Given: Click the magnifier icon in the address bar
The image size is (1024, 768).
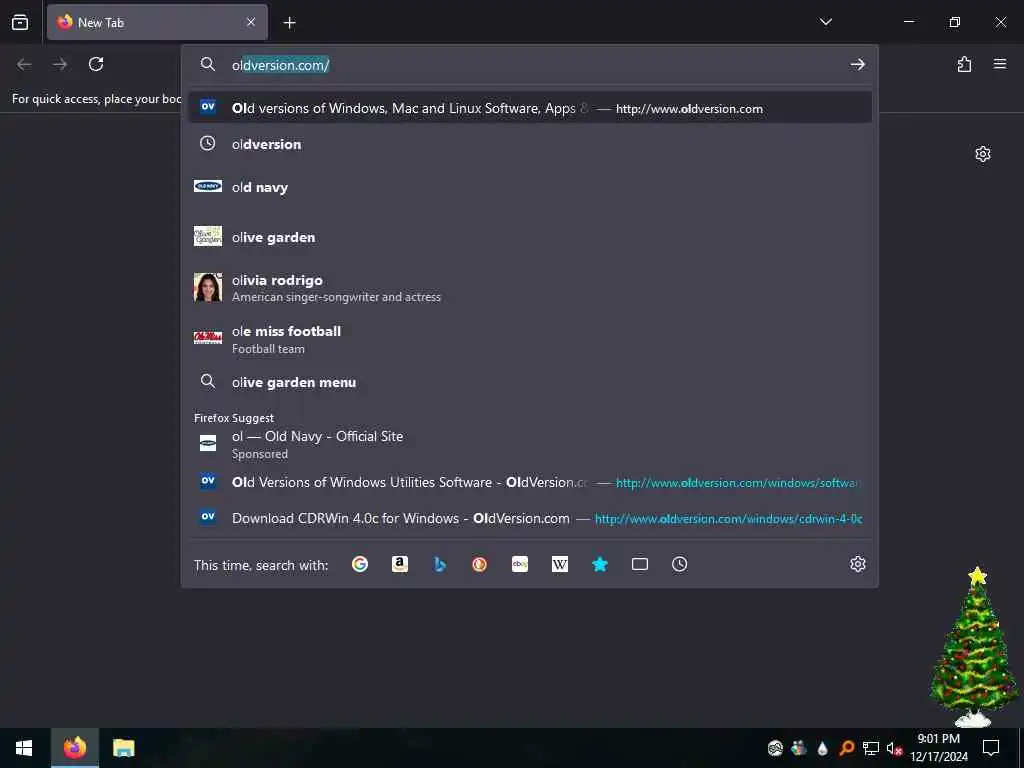Looking at the screenshot, I should pyautogui.click(x=208, y=64).
